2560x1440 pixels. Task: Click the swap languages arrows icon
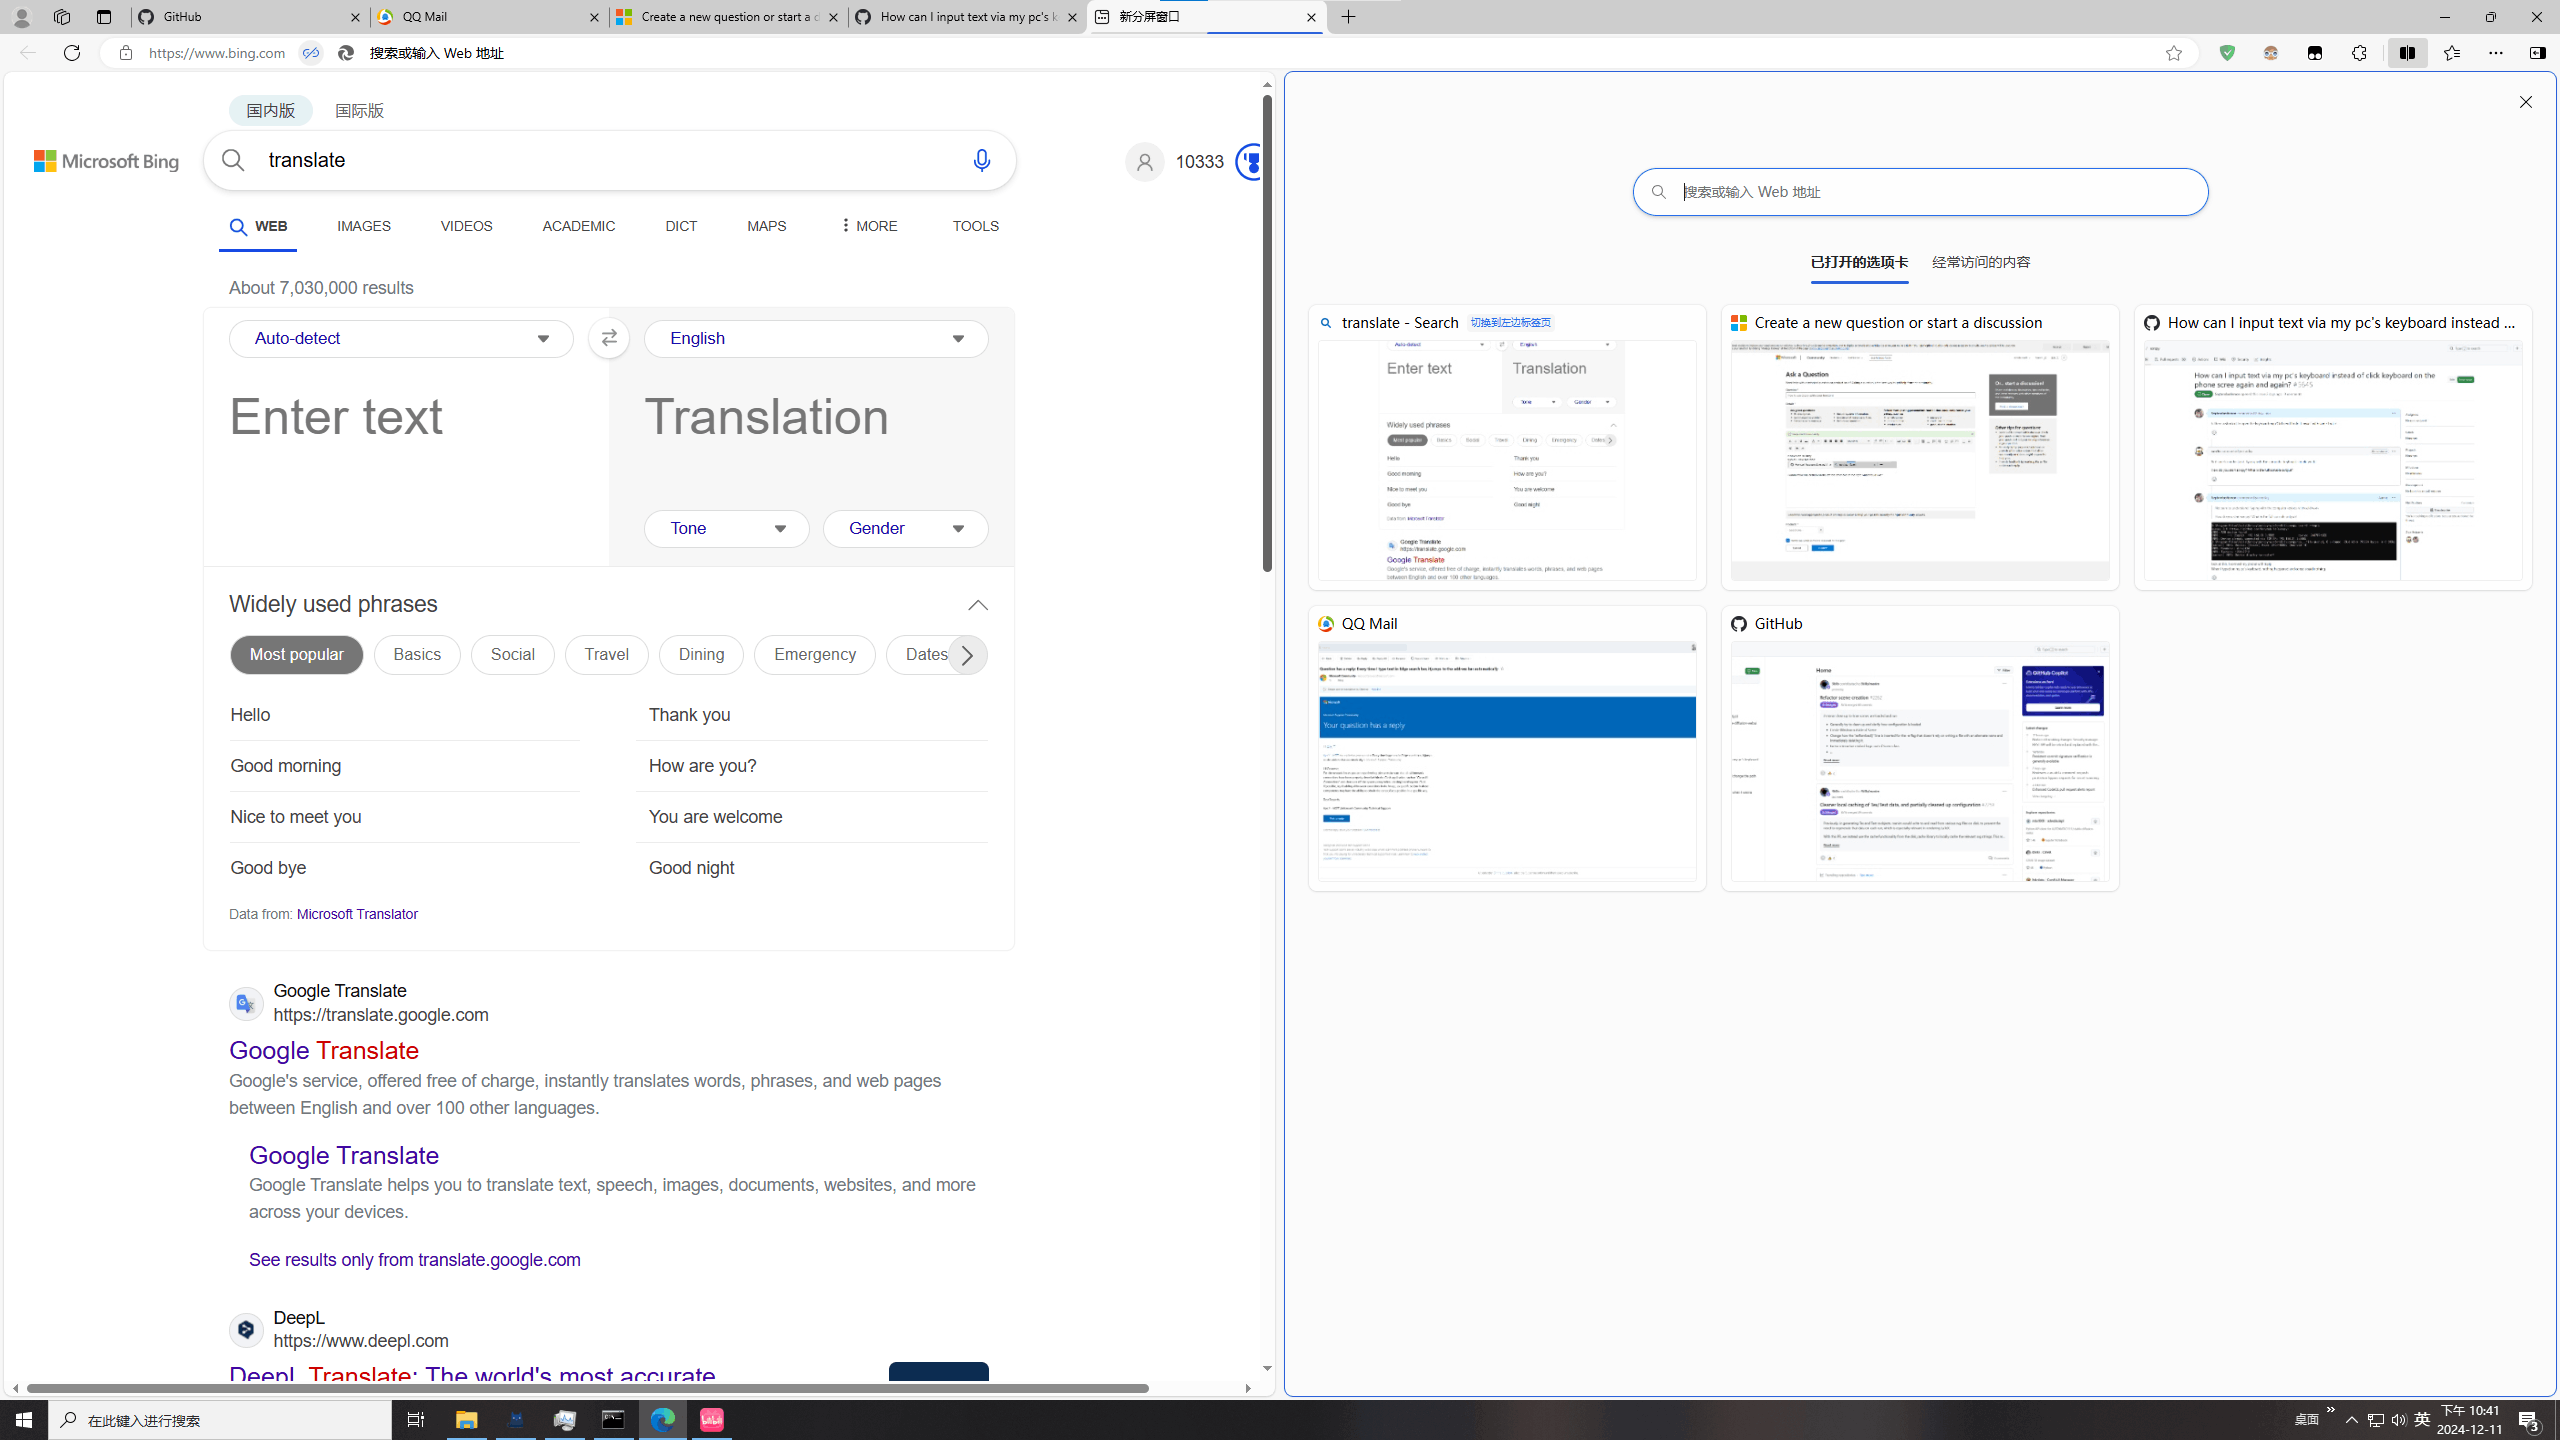[x=608, y=338]
